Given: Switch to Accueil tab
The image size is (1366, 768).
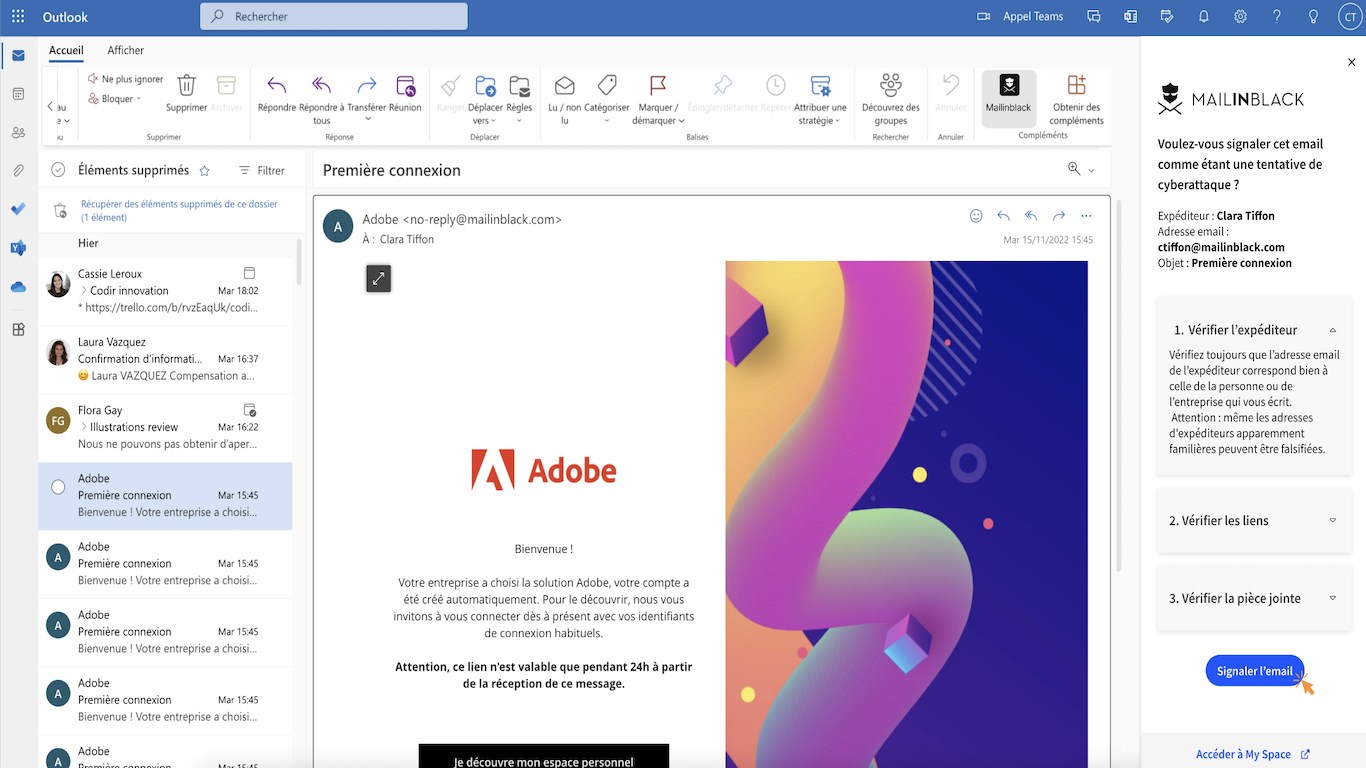Looking at the screenshot, I should (66, 50).
